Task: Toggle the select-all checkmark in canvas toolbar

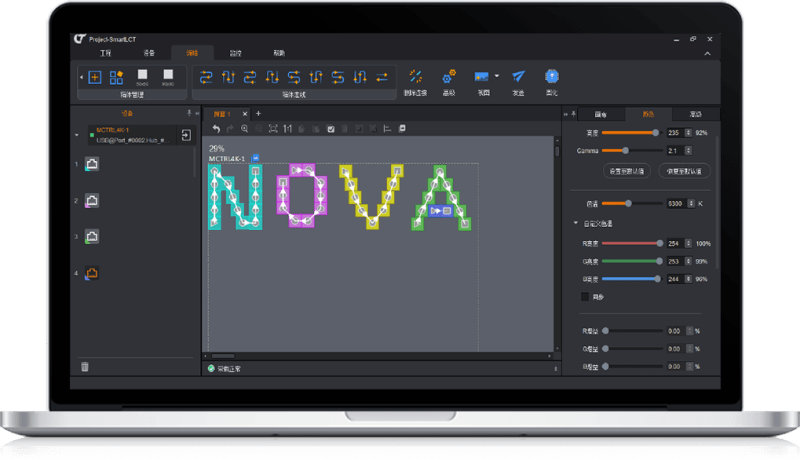Action: coord(331,129)
